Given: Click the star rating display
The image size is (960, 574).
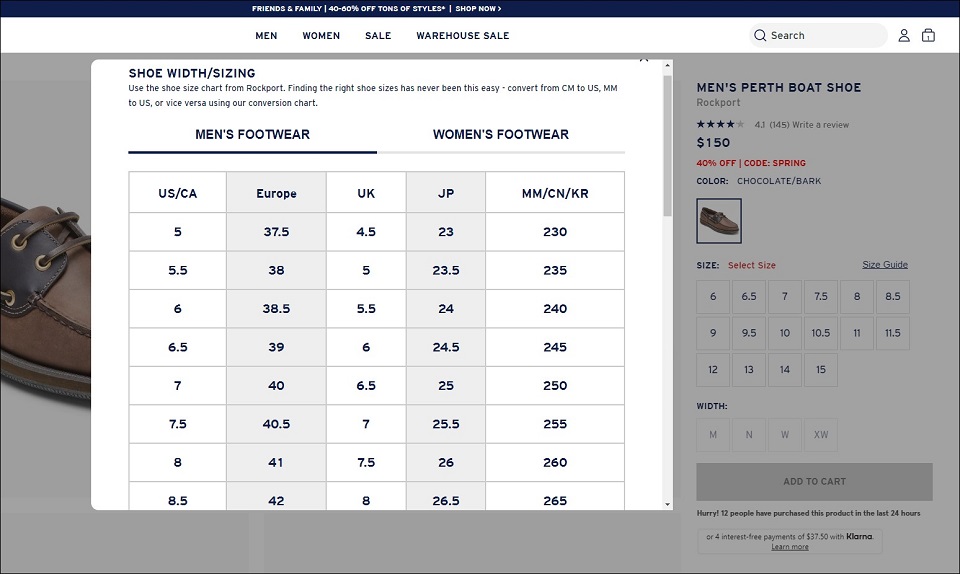Looking at the screenshot, I should tap(720, 124).
